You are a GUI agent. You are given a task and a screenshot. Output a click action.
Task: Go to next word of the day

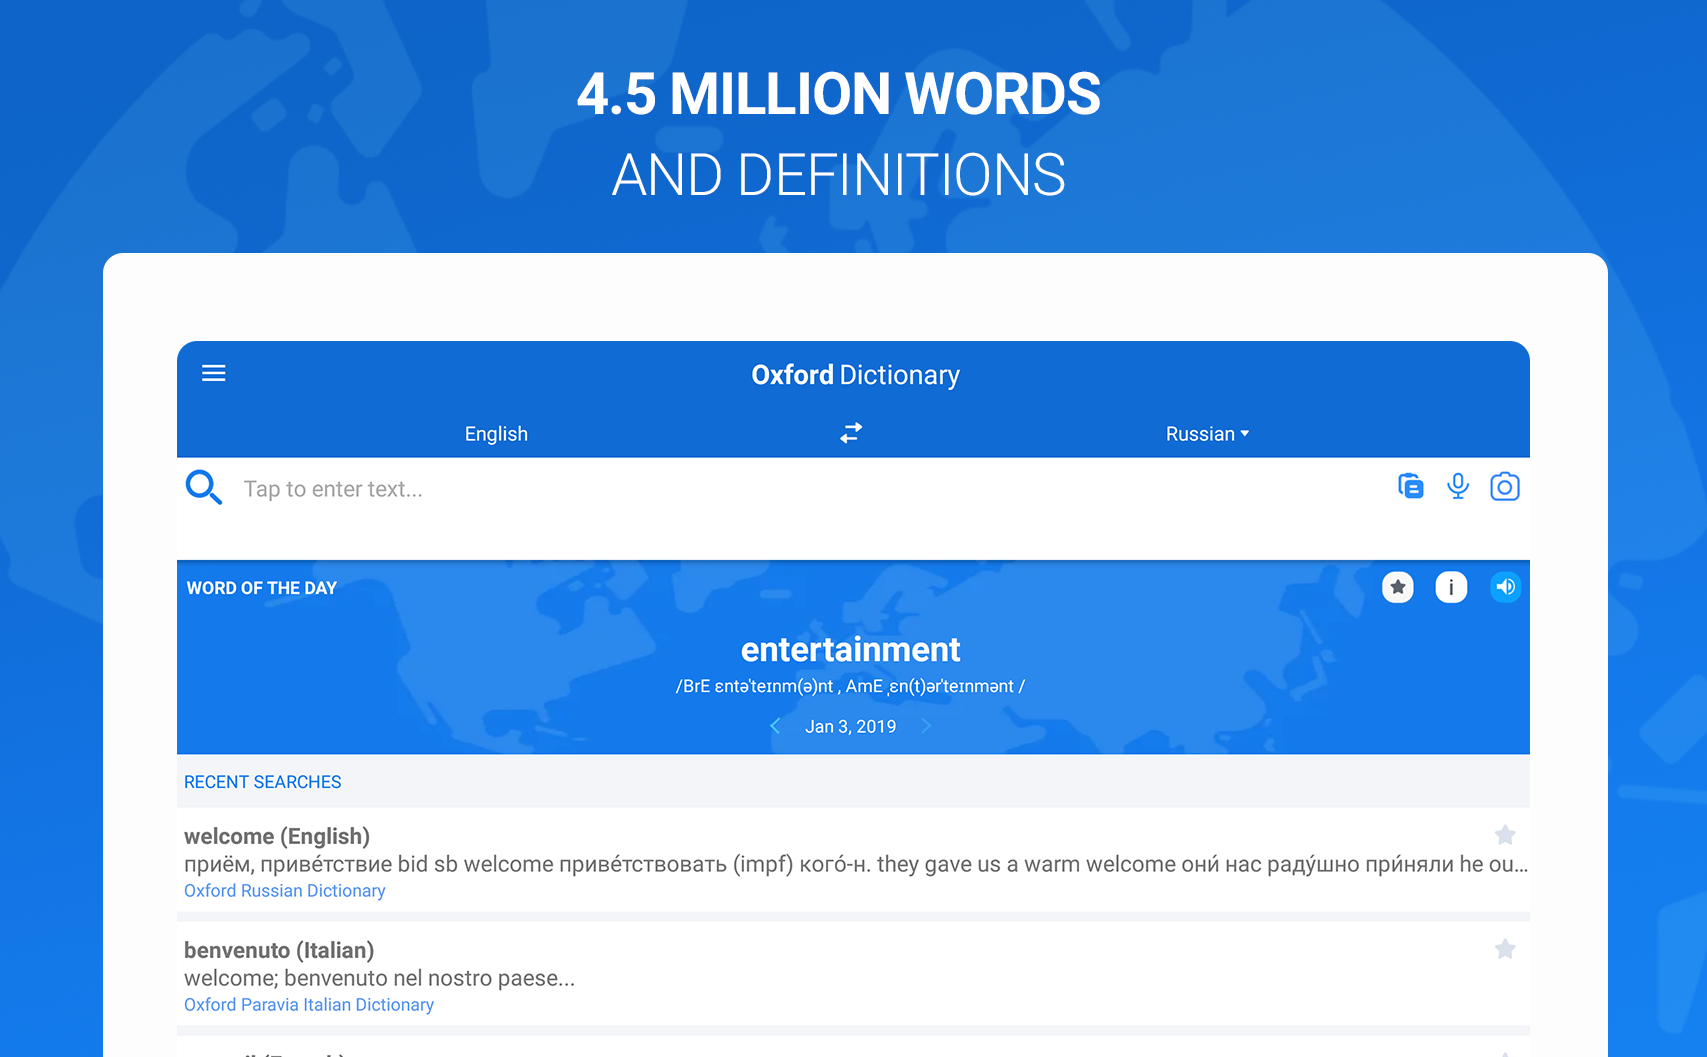(x=926, y=726)
